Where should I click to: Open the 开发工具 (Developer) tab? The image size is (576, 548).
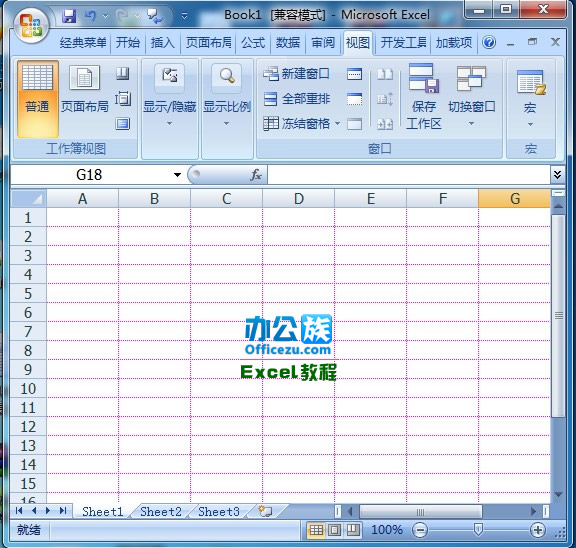pos(403,43)
